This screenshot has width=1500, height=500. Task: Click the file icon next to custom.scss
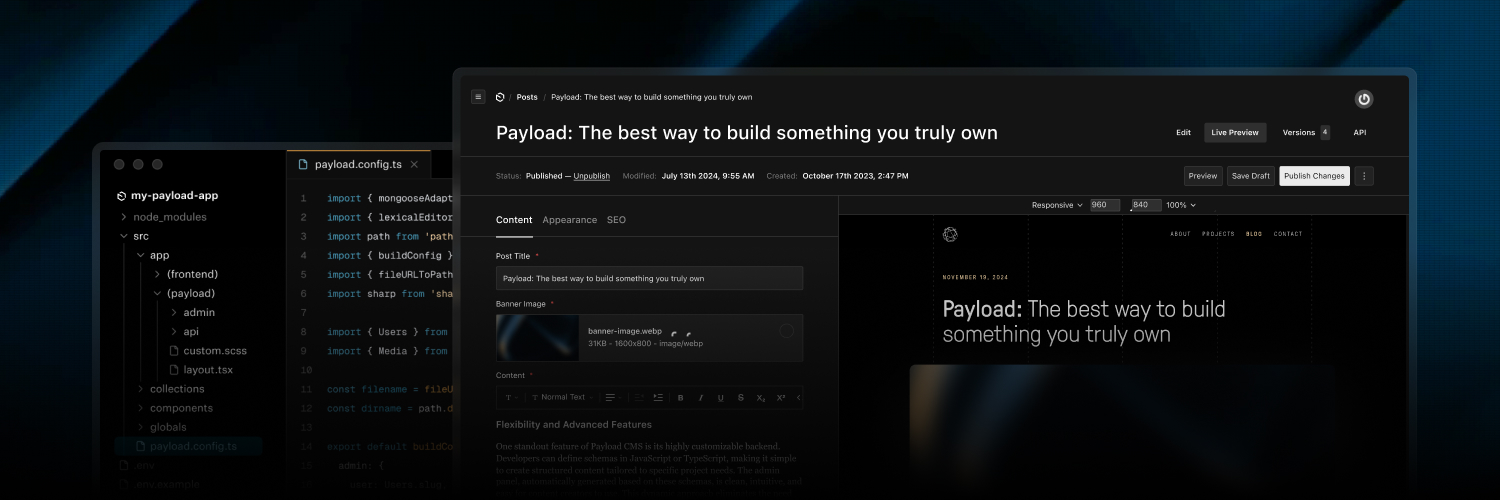point(174,351)
